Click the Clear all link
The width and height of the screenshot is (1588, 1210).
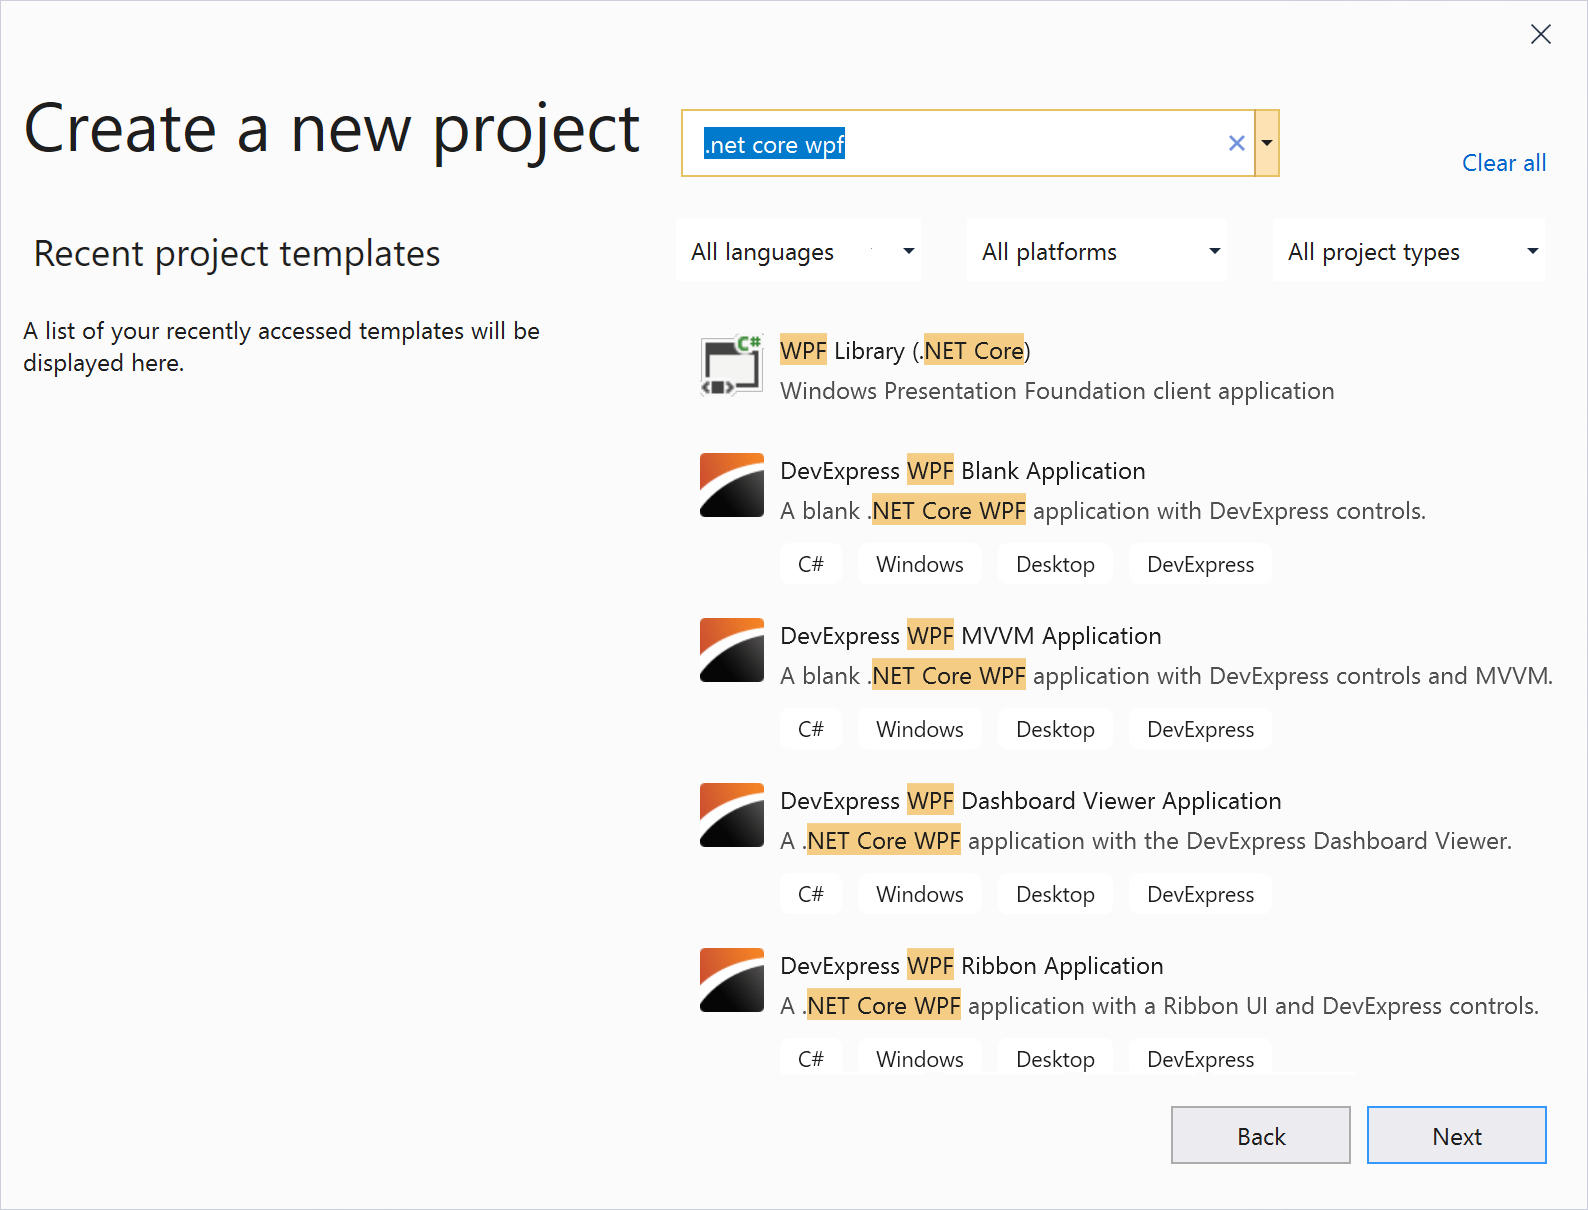tap(1503, 162)
